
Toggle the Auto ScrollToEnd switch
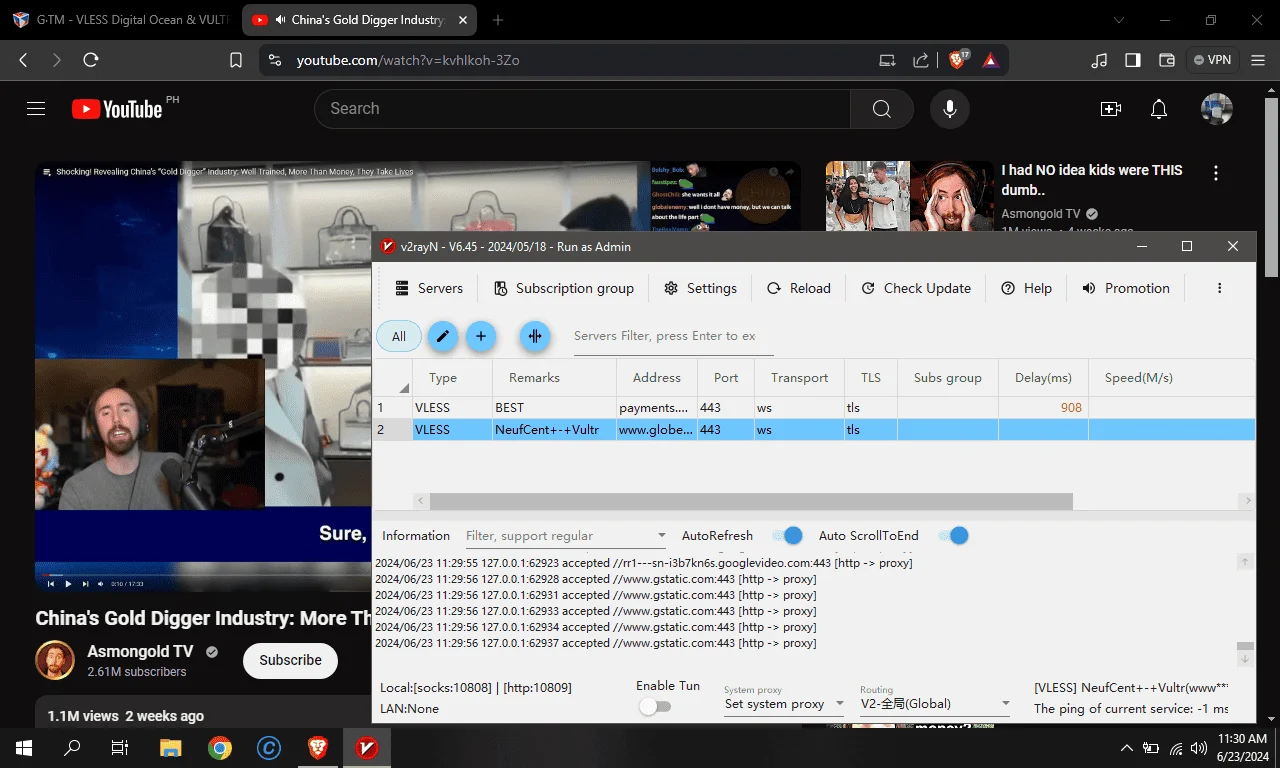coord(953,536)
